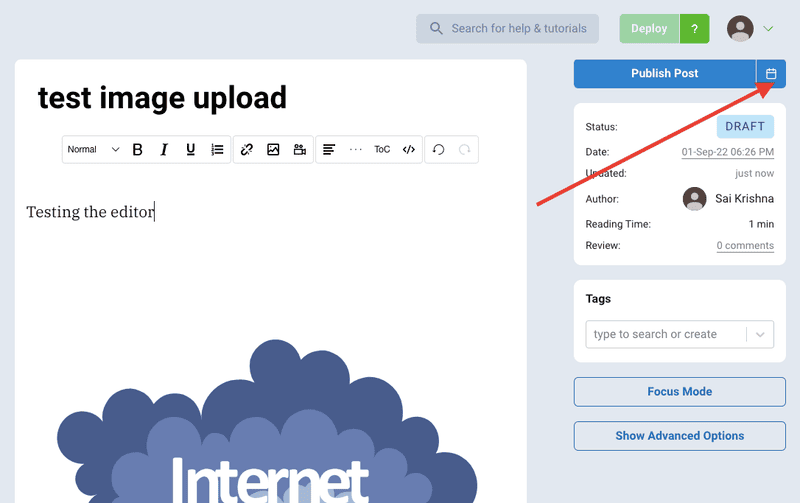Click the insert link icon
Viewport: 800px width, 503px height.
coord(247,150)
